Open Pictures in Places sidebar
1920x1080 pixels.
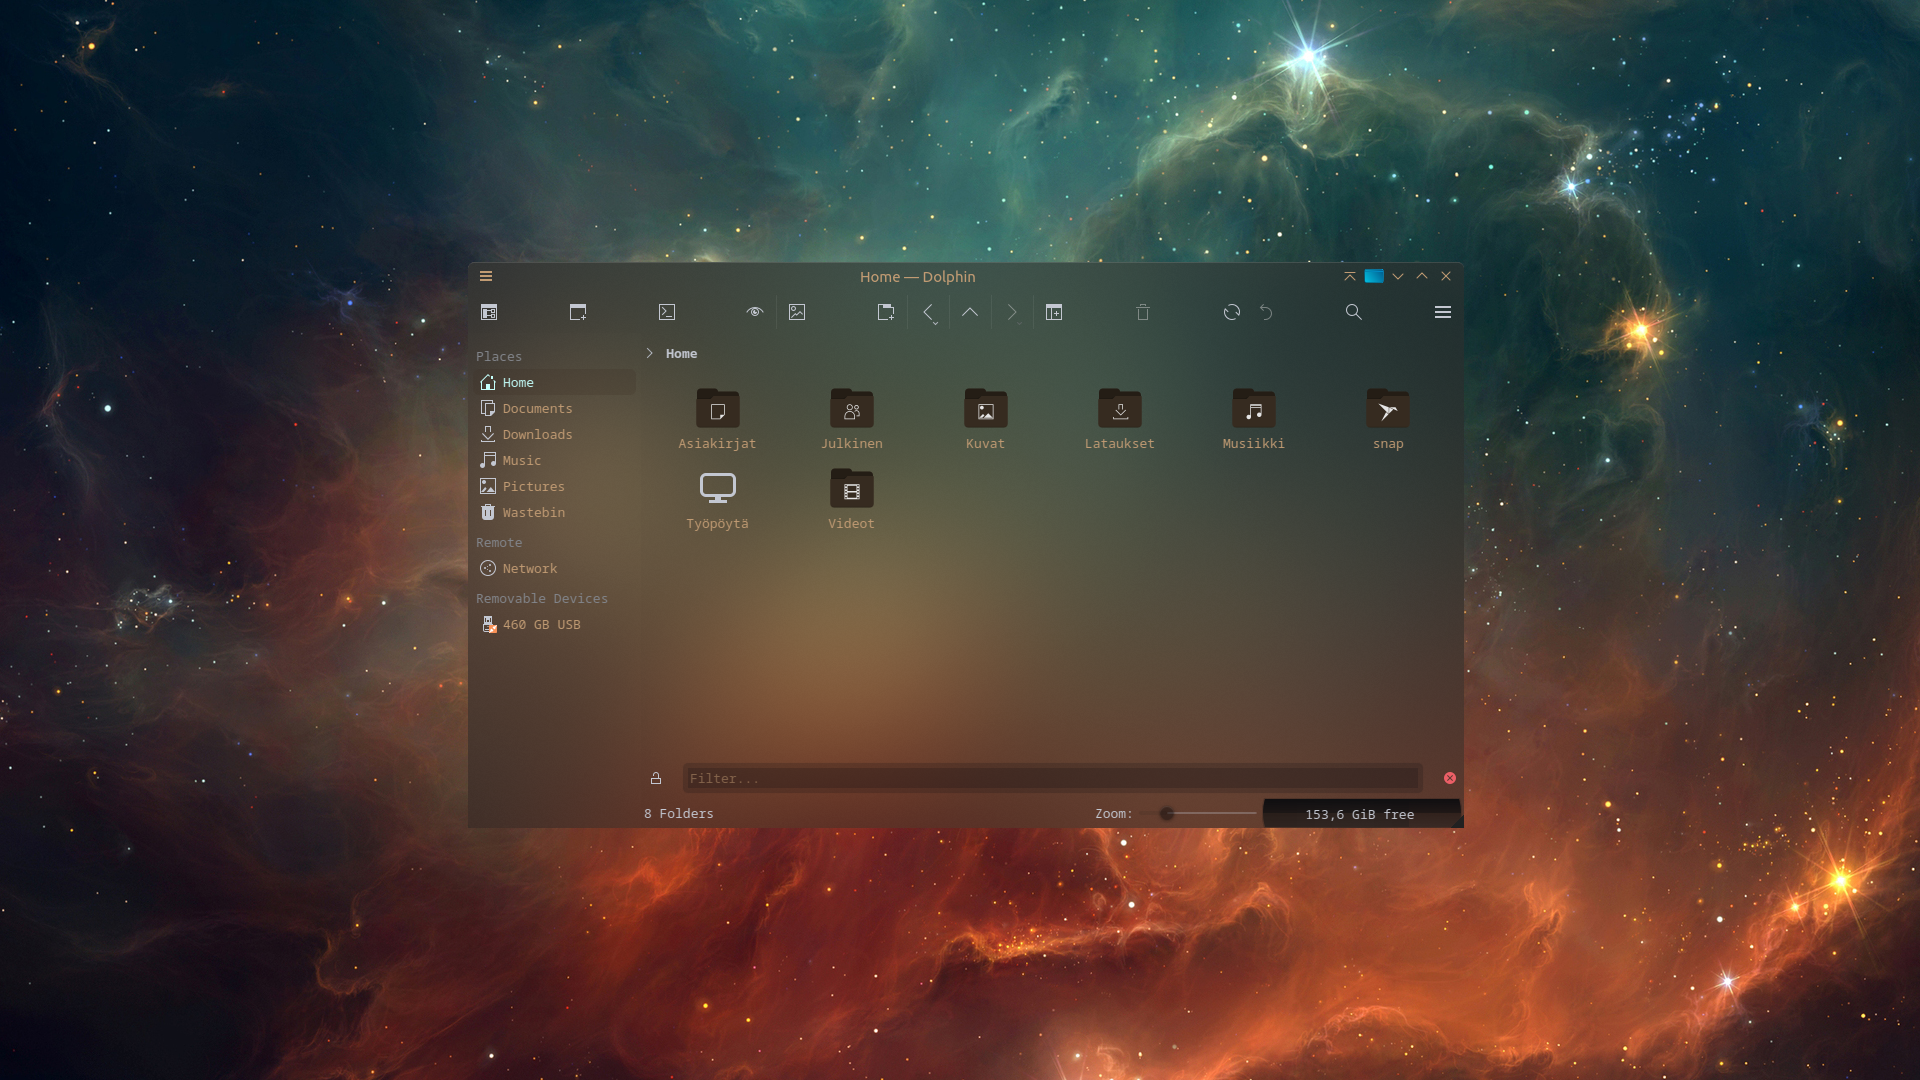click(554, 486)
